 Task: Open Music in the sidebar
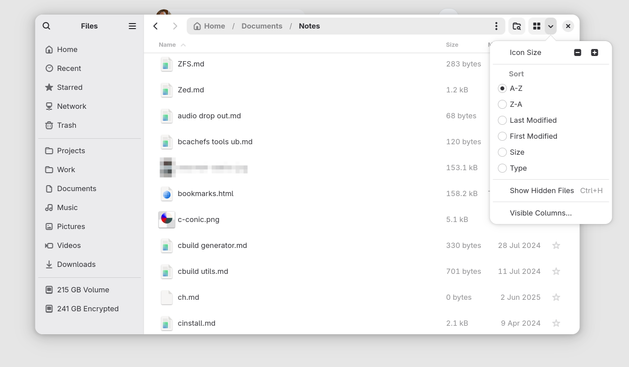89,207
